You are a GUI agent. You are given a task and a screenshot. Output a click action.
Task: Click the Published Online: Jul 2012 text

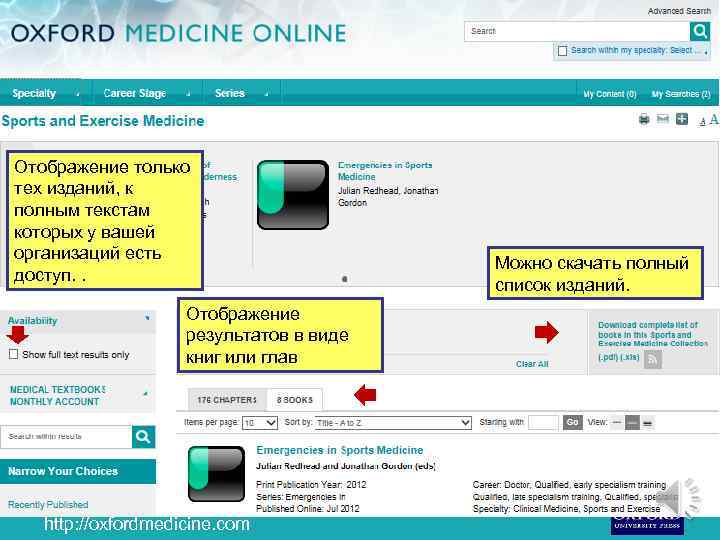tap(308, 509)
